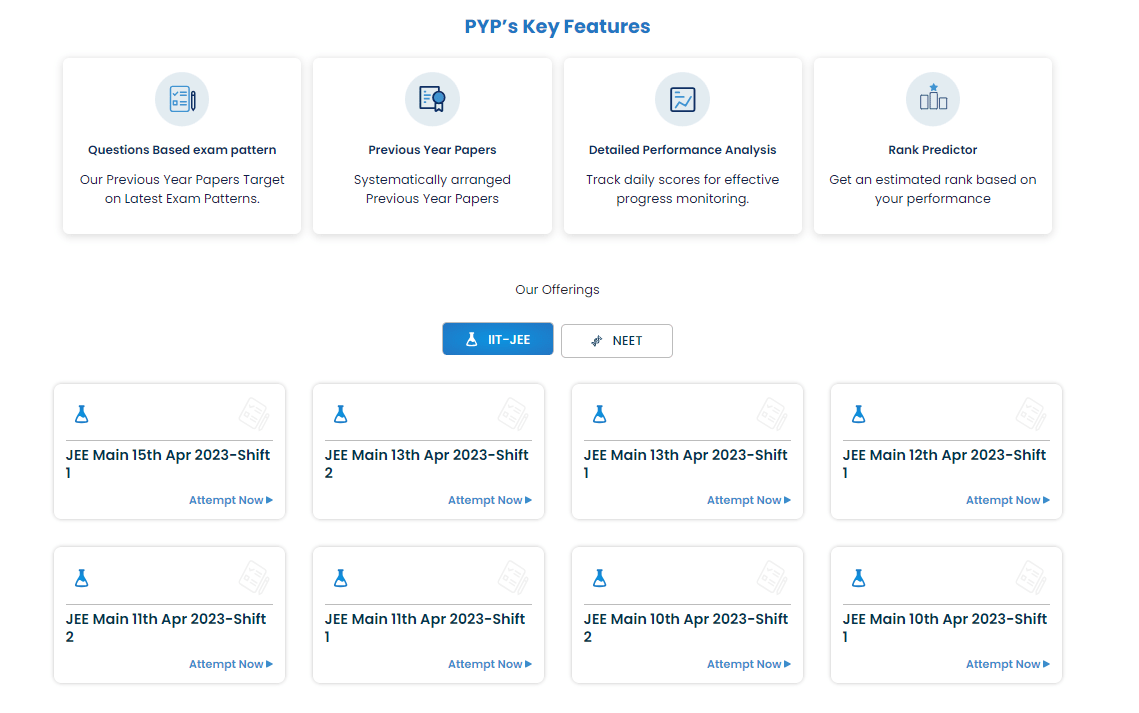Screen dimensions: 1139x713
Task: Attempt Now for JEE Main 10th Apr Shift 2
Action: (748, 664)
